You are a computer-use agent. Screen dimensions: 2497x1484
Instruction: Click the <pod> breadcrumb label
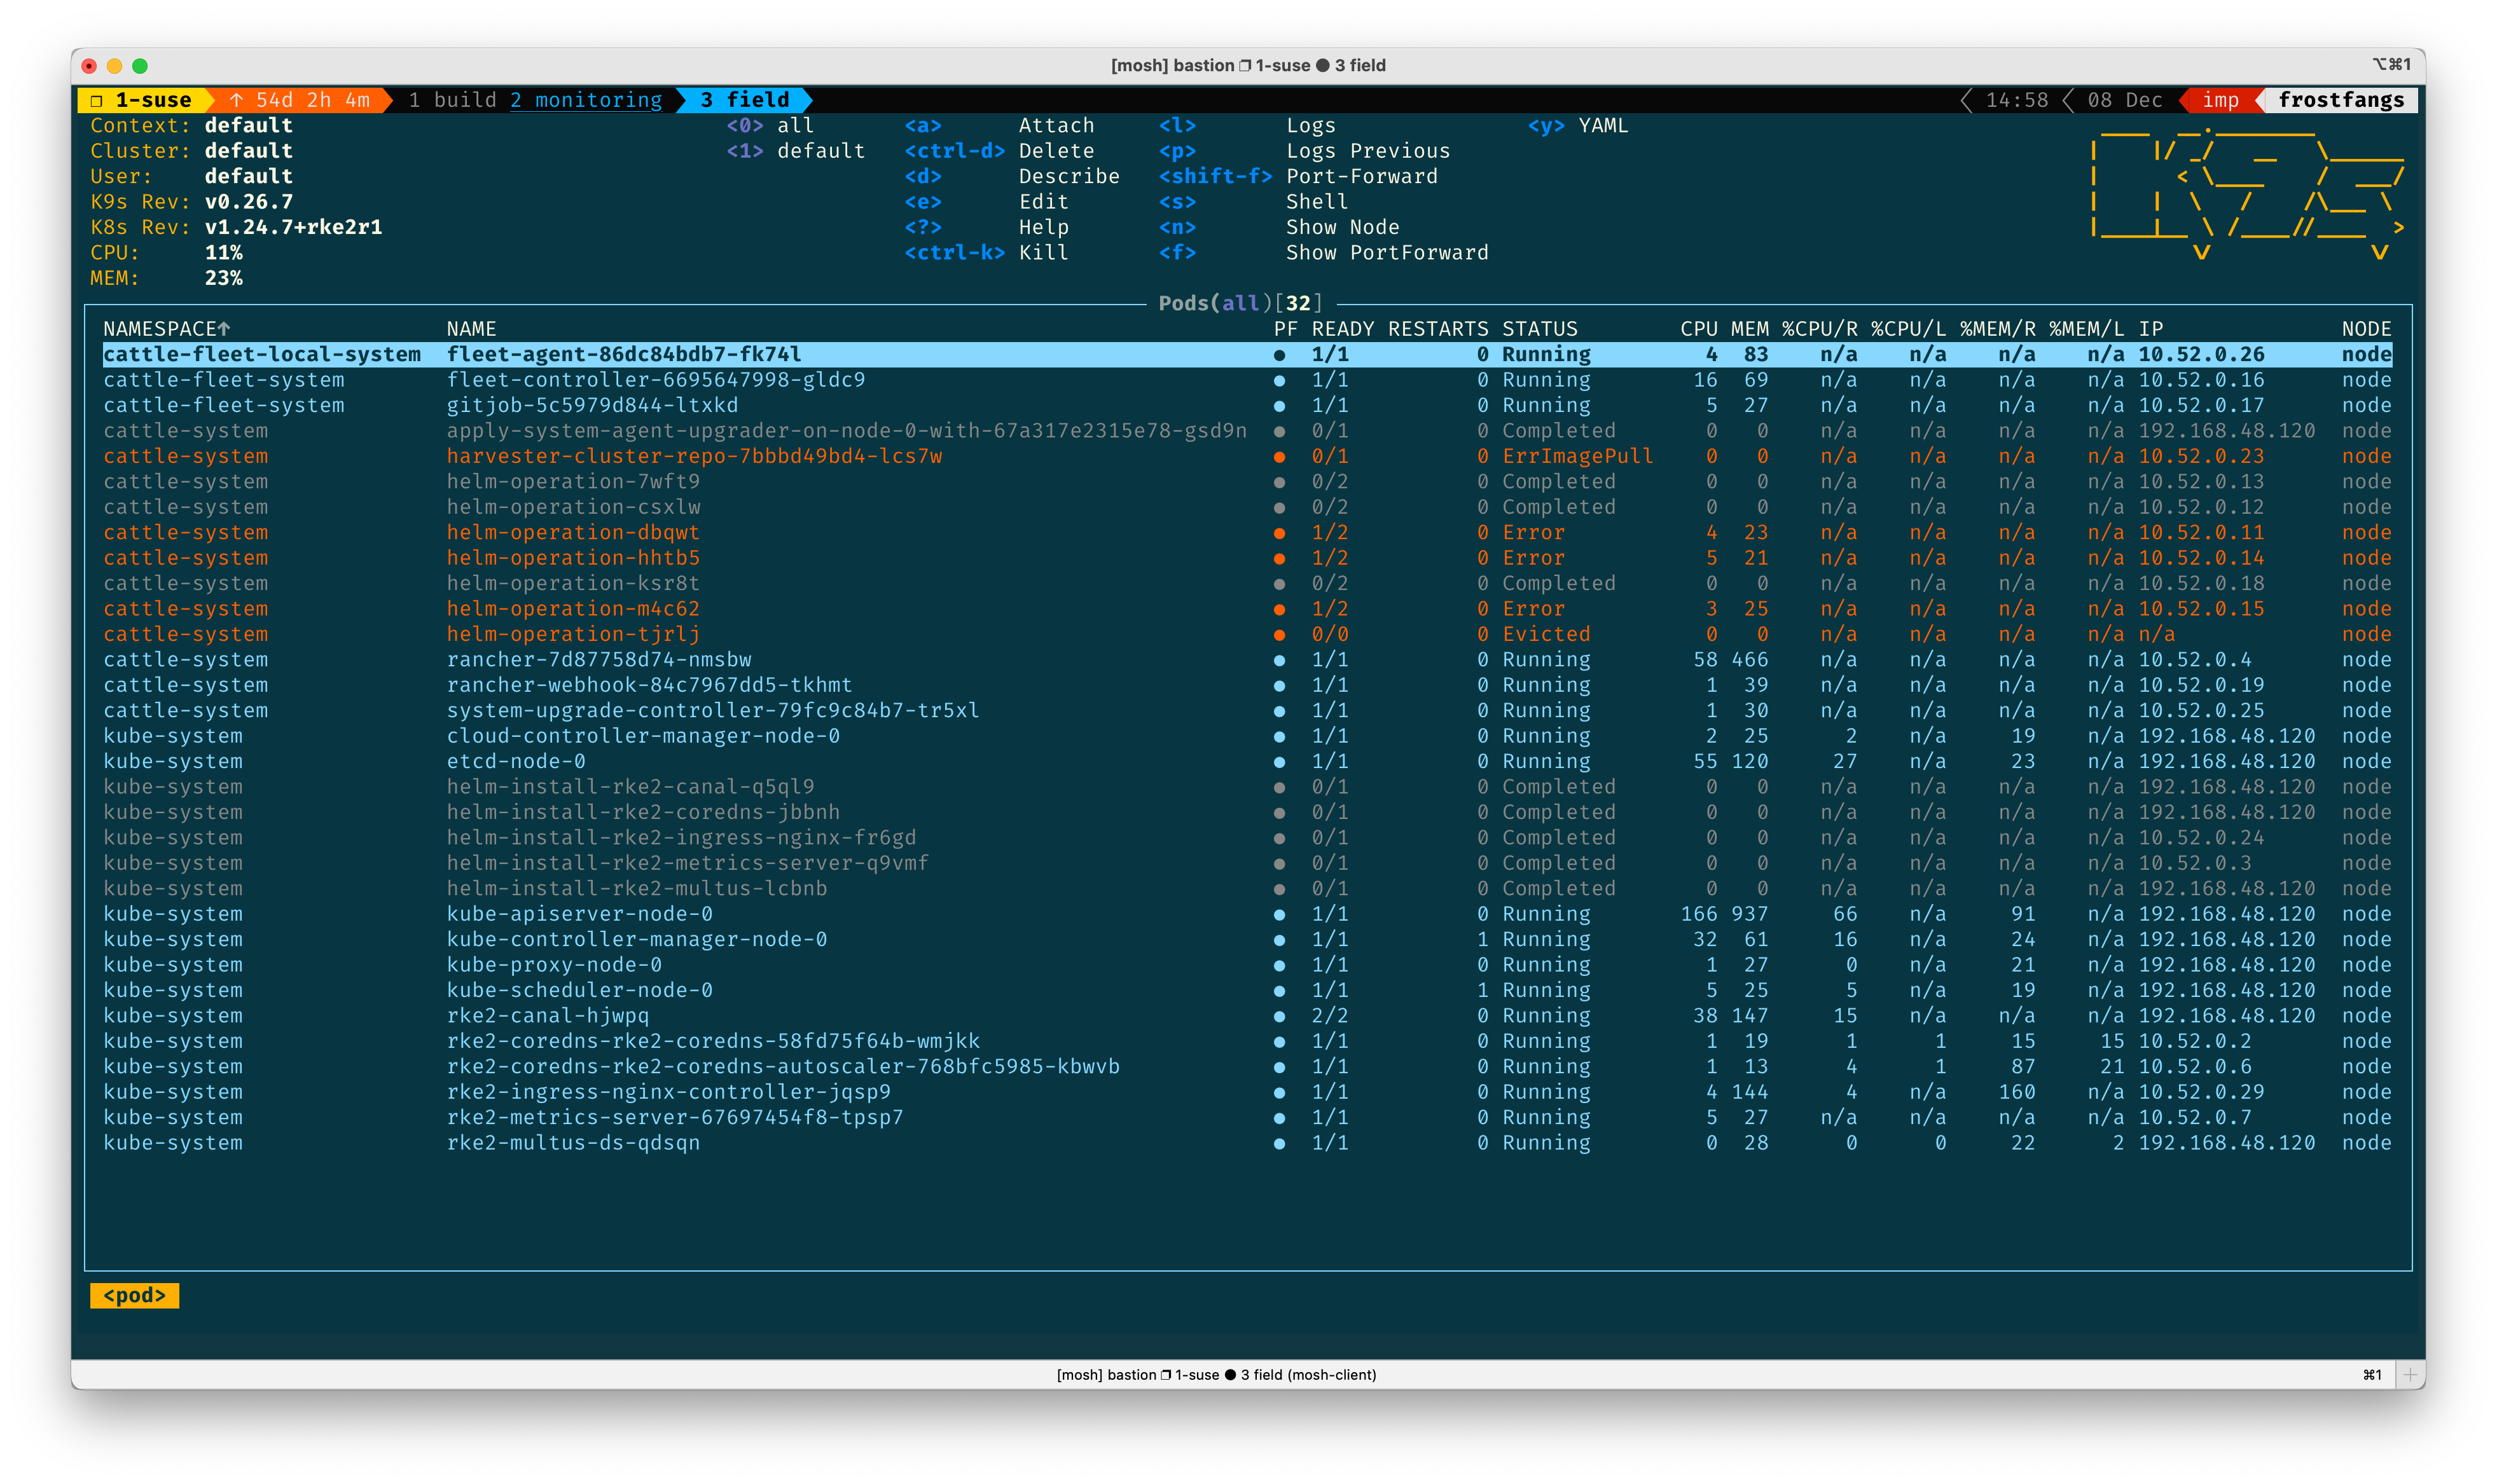tap(134, 1296)
